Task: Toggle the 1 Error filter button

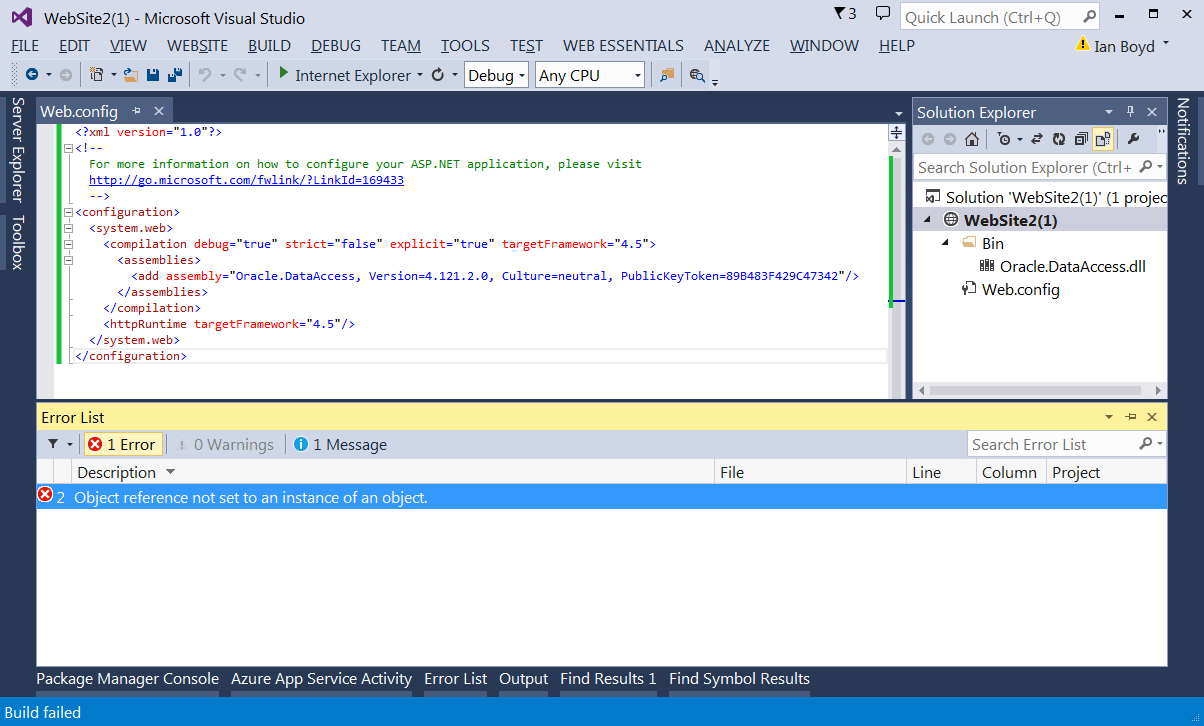Action: coord(121,444)
